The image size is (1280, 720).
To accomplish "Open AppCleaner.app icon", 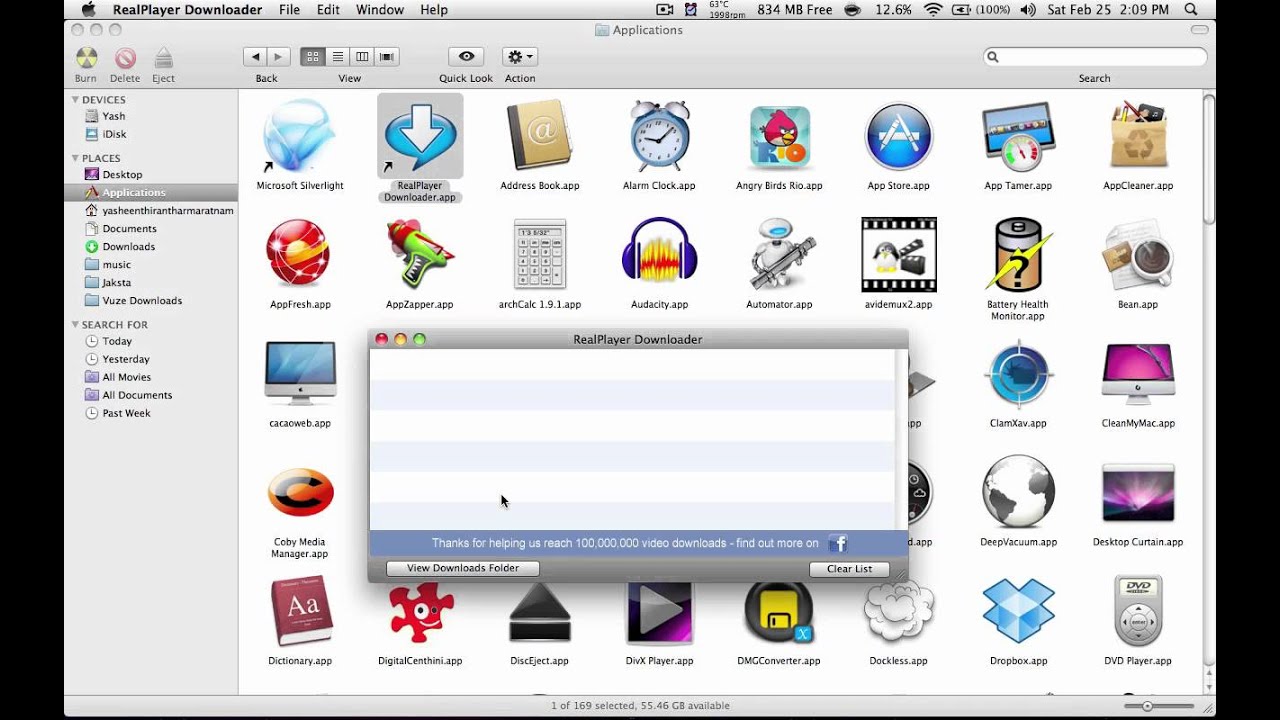I will point(1138,136).
